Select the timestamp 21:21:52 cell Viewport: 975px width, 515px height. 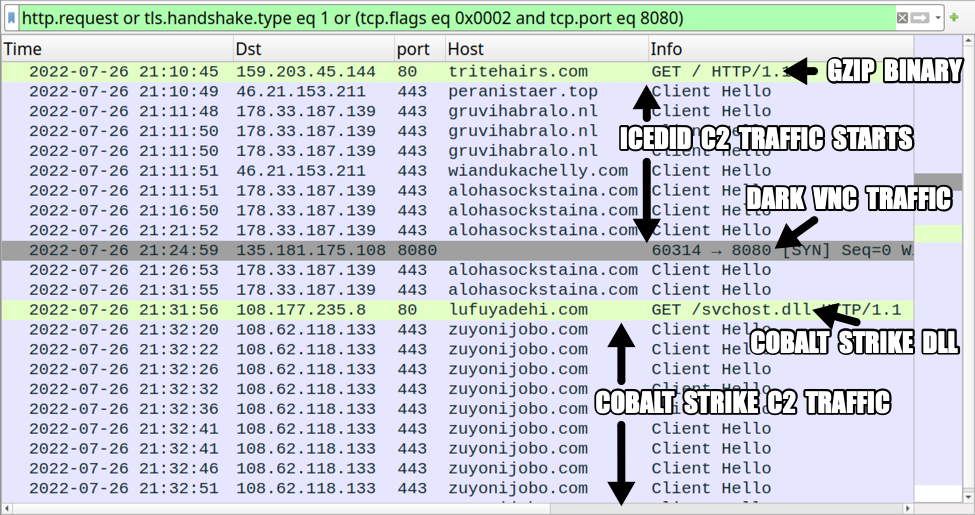124,231
